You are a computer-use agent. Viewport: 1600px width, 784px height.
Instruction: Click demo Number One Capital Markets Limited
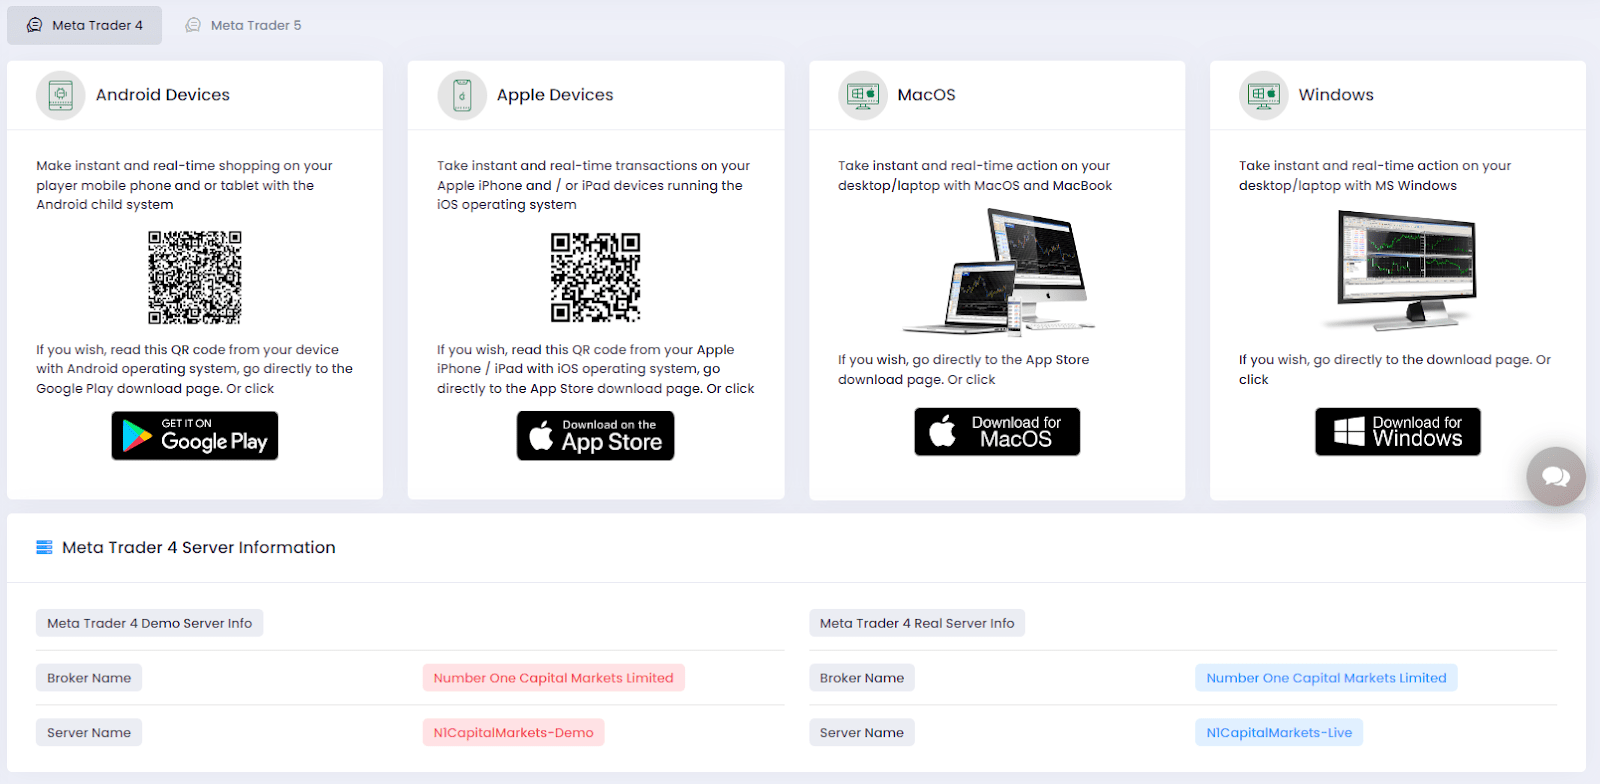tap(554, 678)
